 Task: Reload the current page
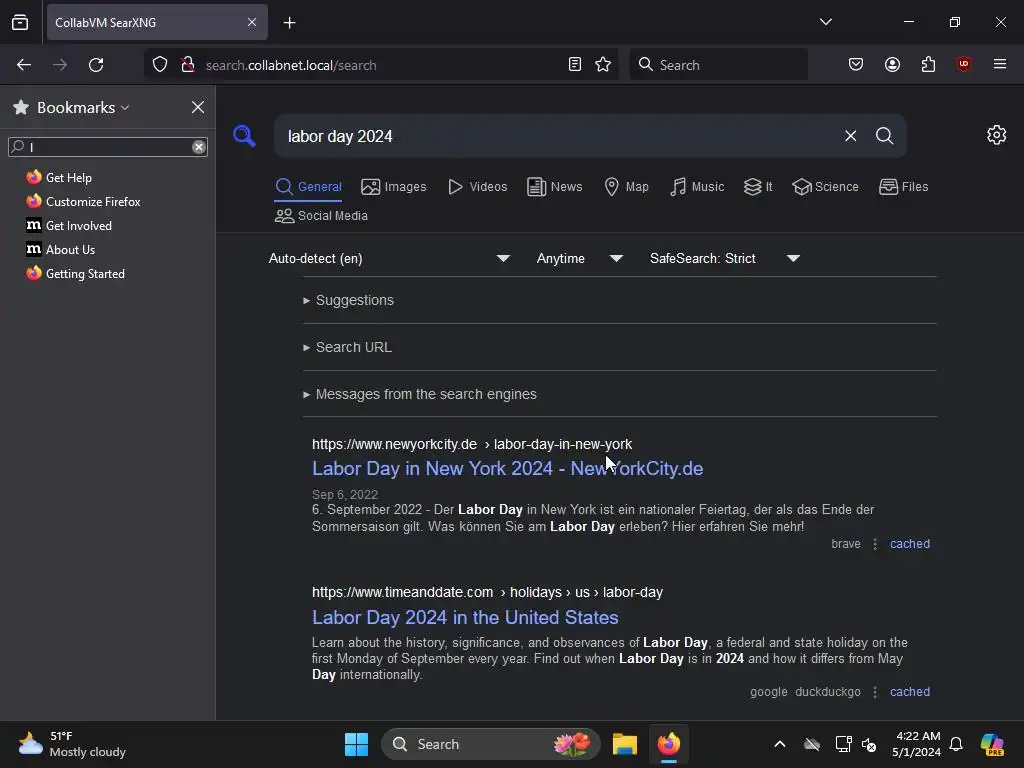click(96, 65)
